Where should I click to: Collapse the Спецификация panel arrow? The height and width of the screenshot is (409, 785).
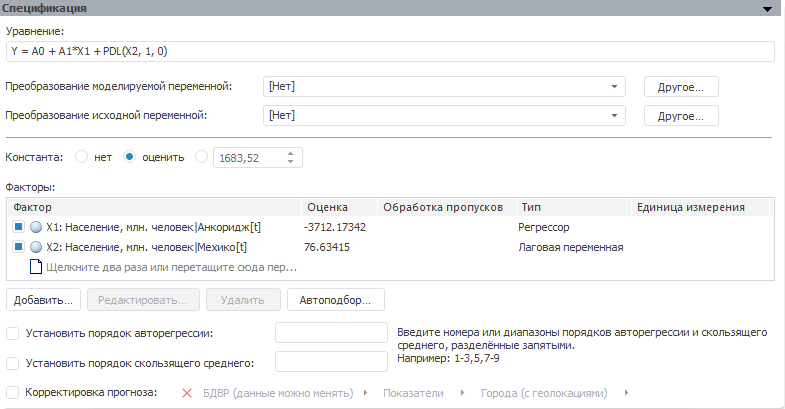(768, 8)
